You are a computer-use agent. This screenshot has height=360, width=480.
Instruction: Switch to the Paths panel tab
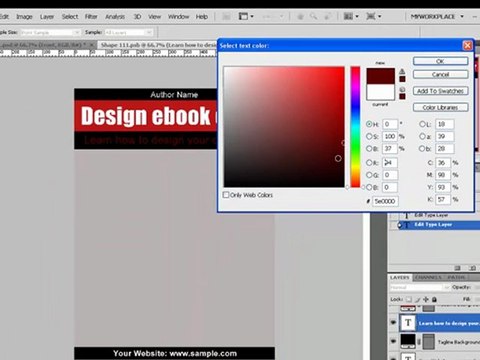click(456, 277)
